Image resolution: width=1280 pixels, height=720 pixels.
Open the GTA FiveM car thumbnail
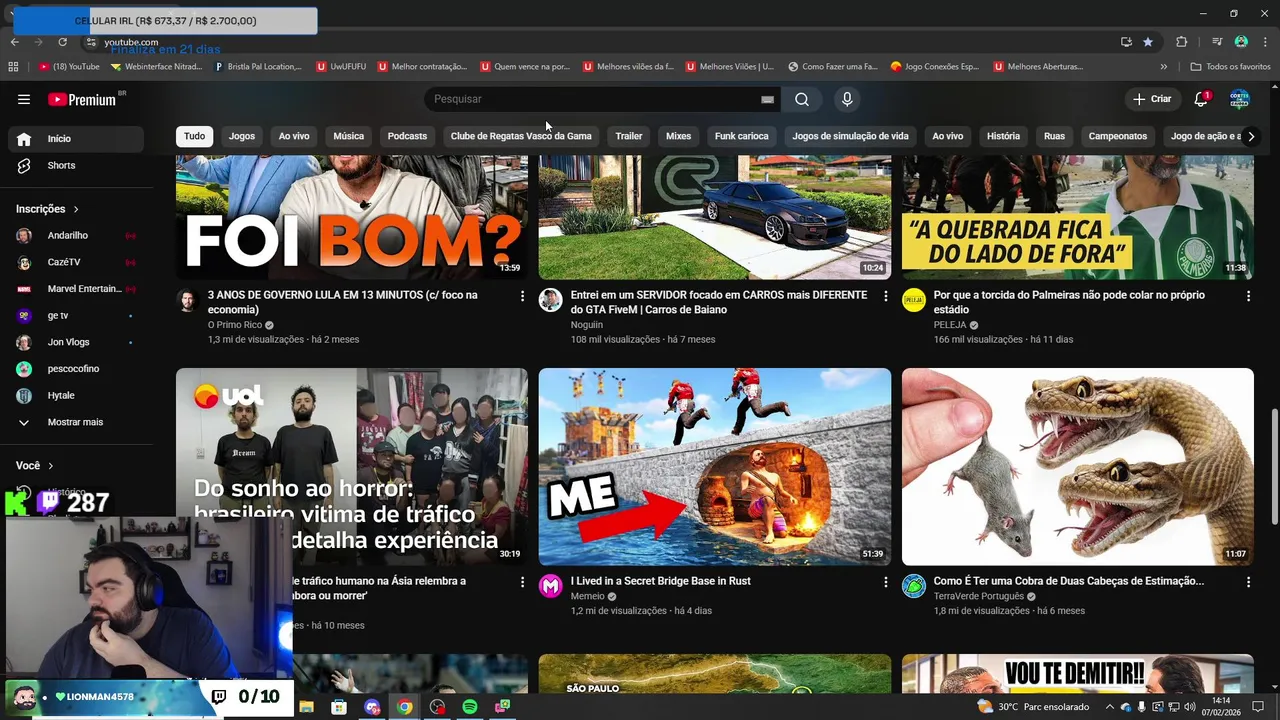(x=714, y=217)
